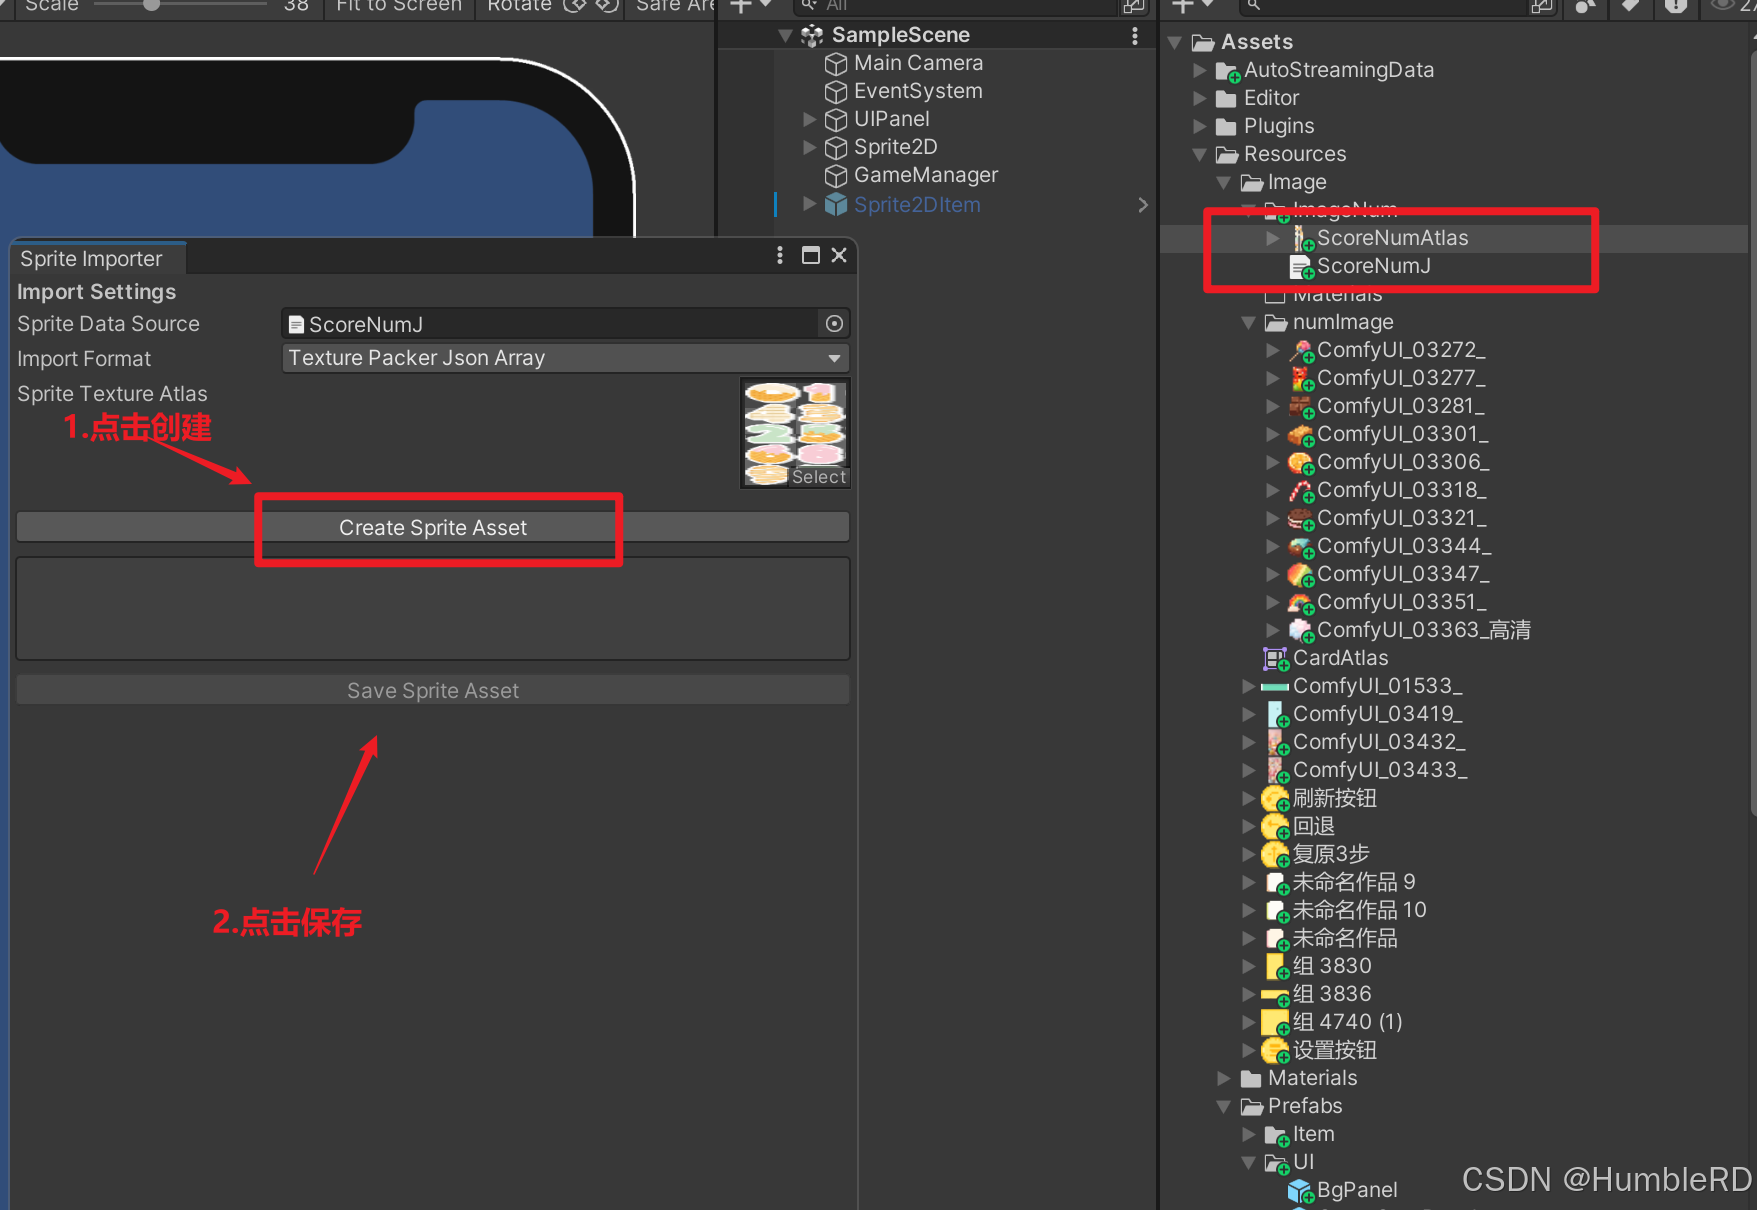Expand the Editor folder
The height and width of the screenshot is (1210, 1757).
pyautogui.click(x=1199, y=98)
